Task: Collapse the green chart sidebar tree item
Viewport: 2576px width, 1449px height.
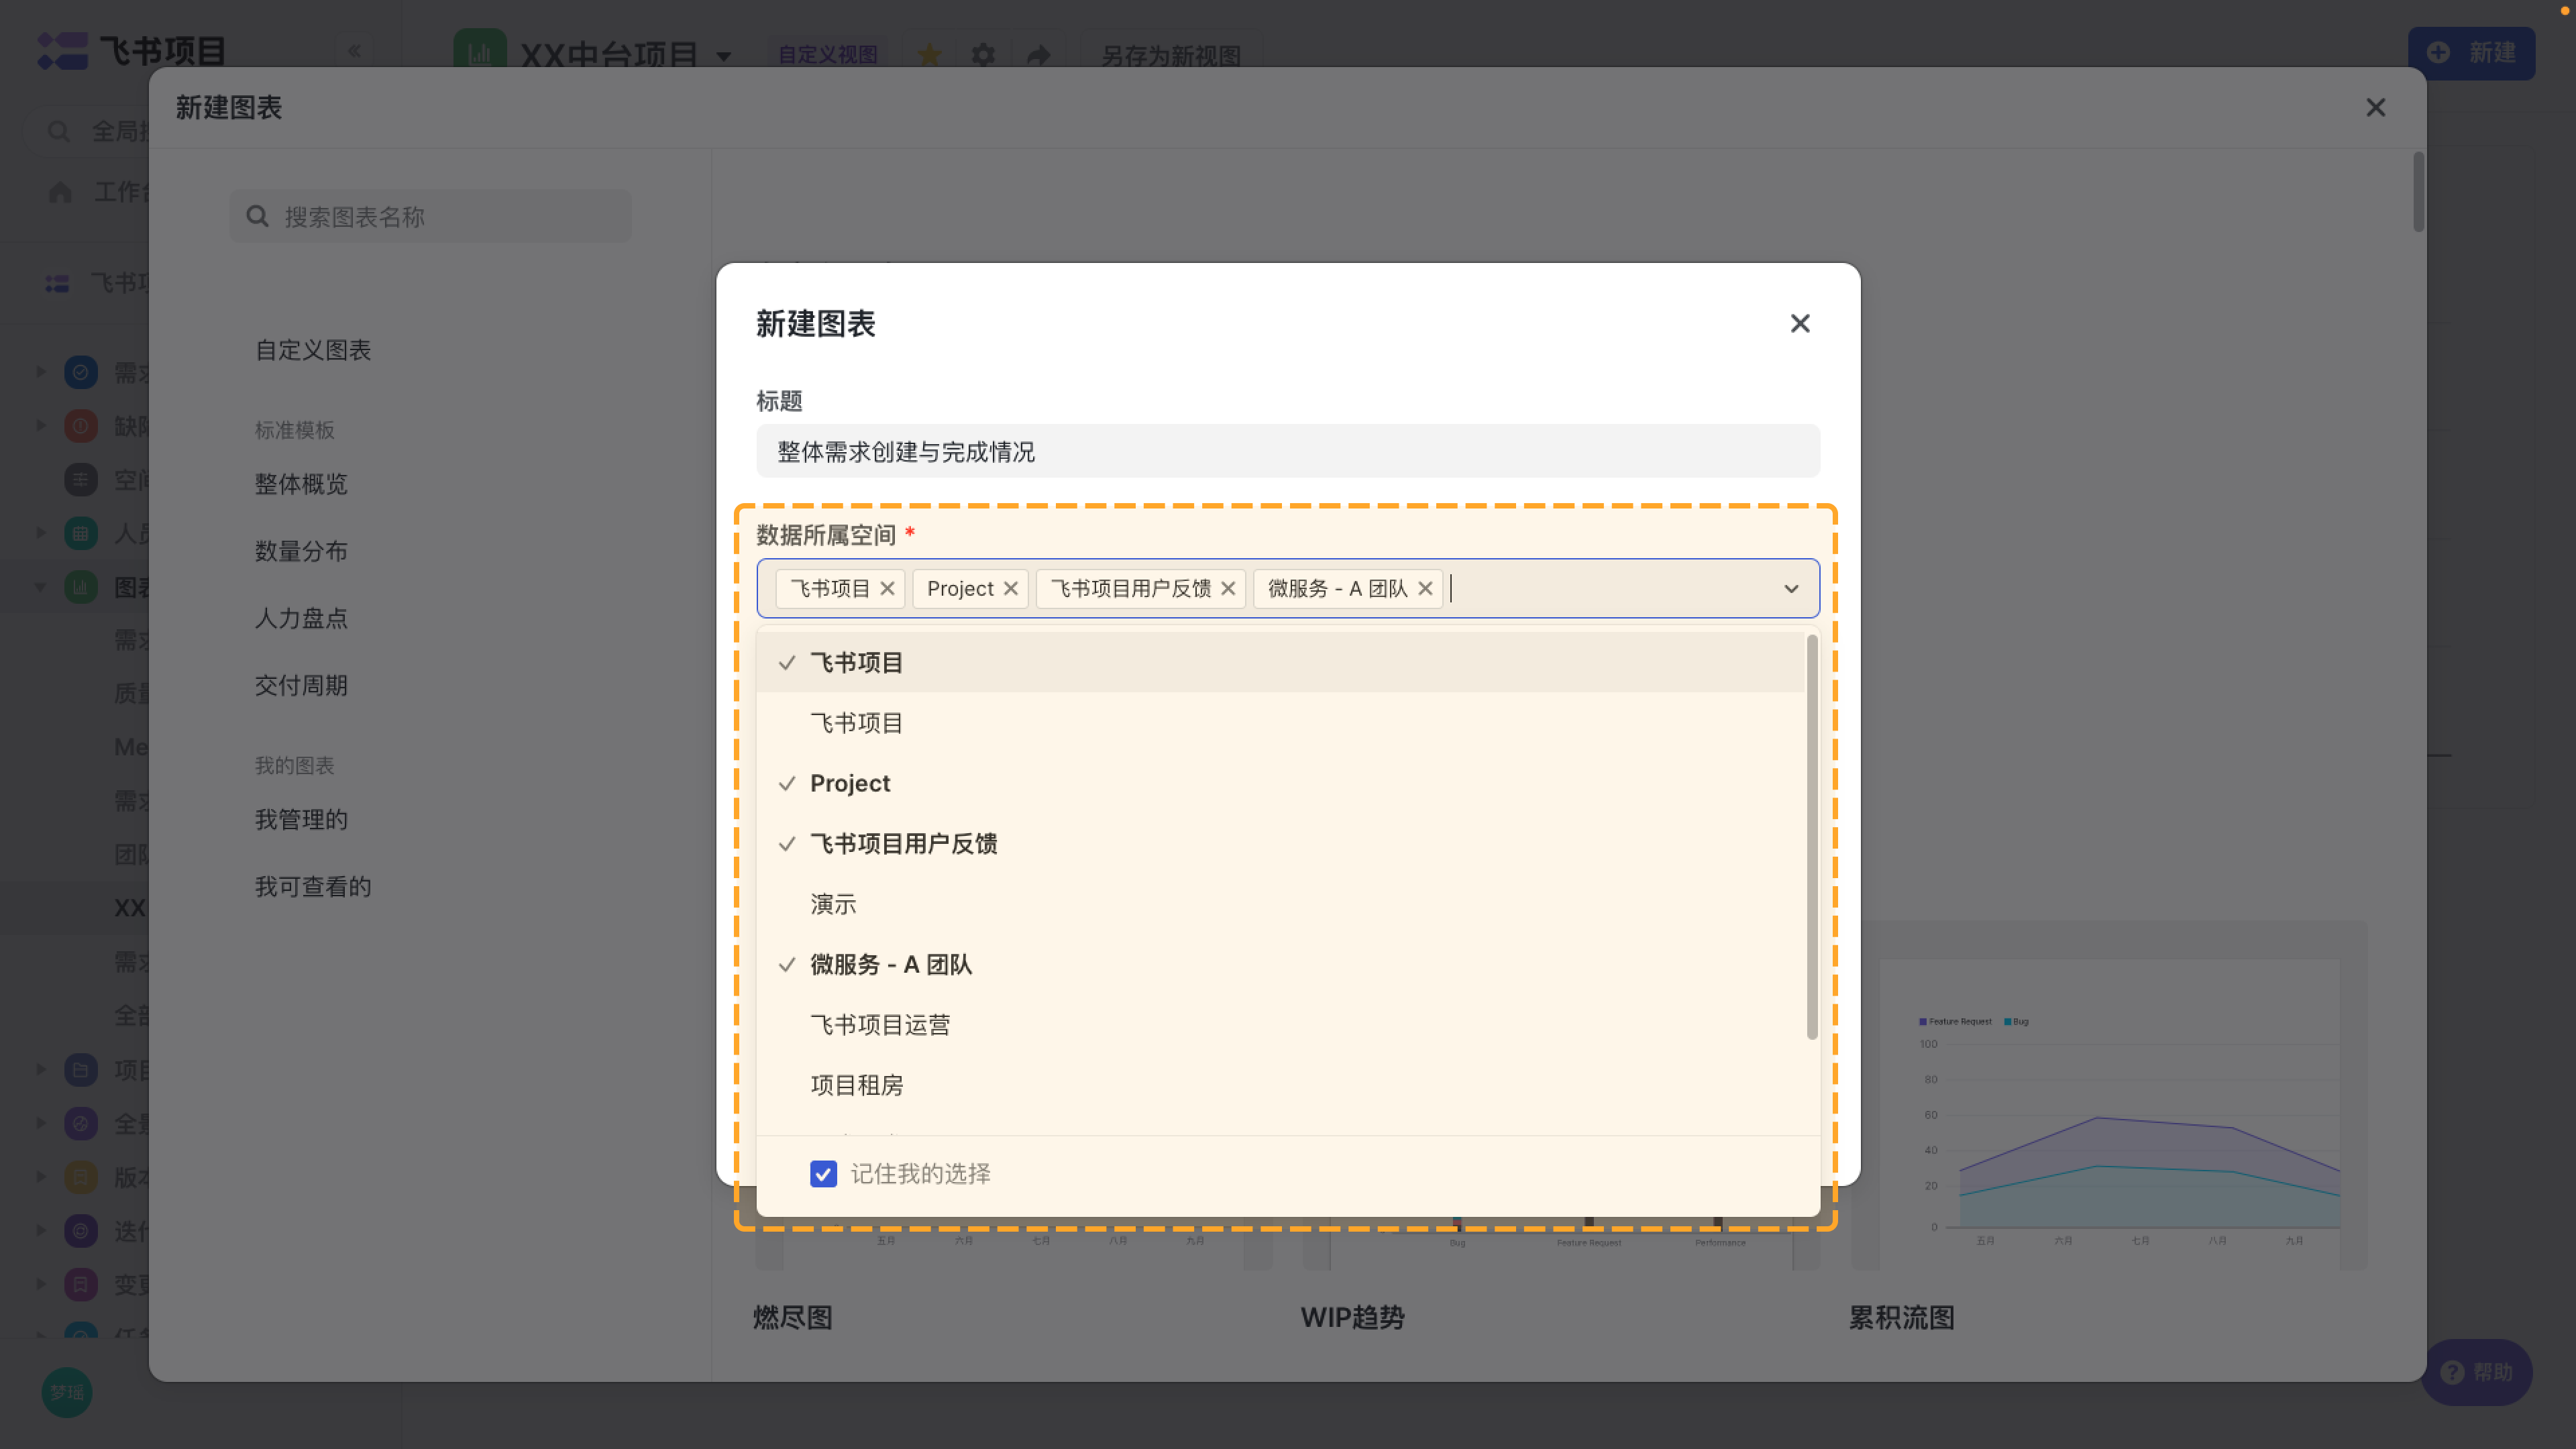Action: pos(41,587)
